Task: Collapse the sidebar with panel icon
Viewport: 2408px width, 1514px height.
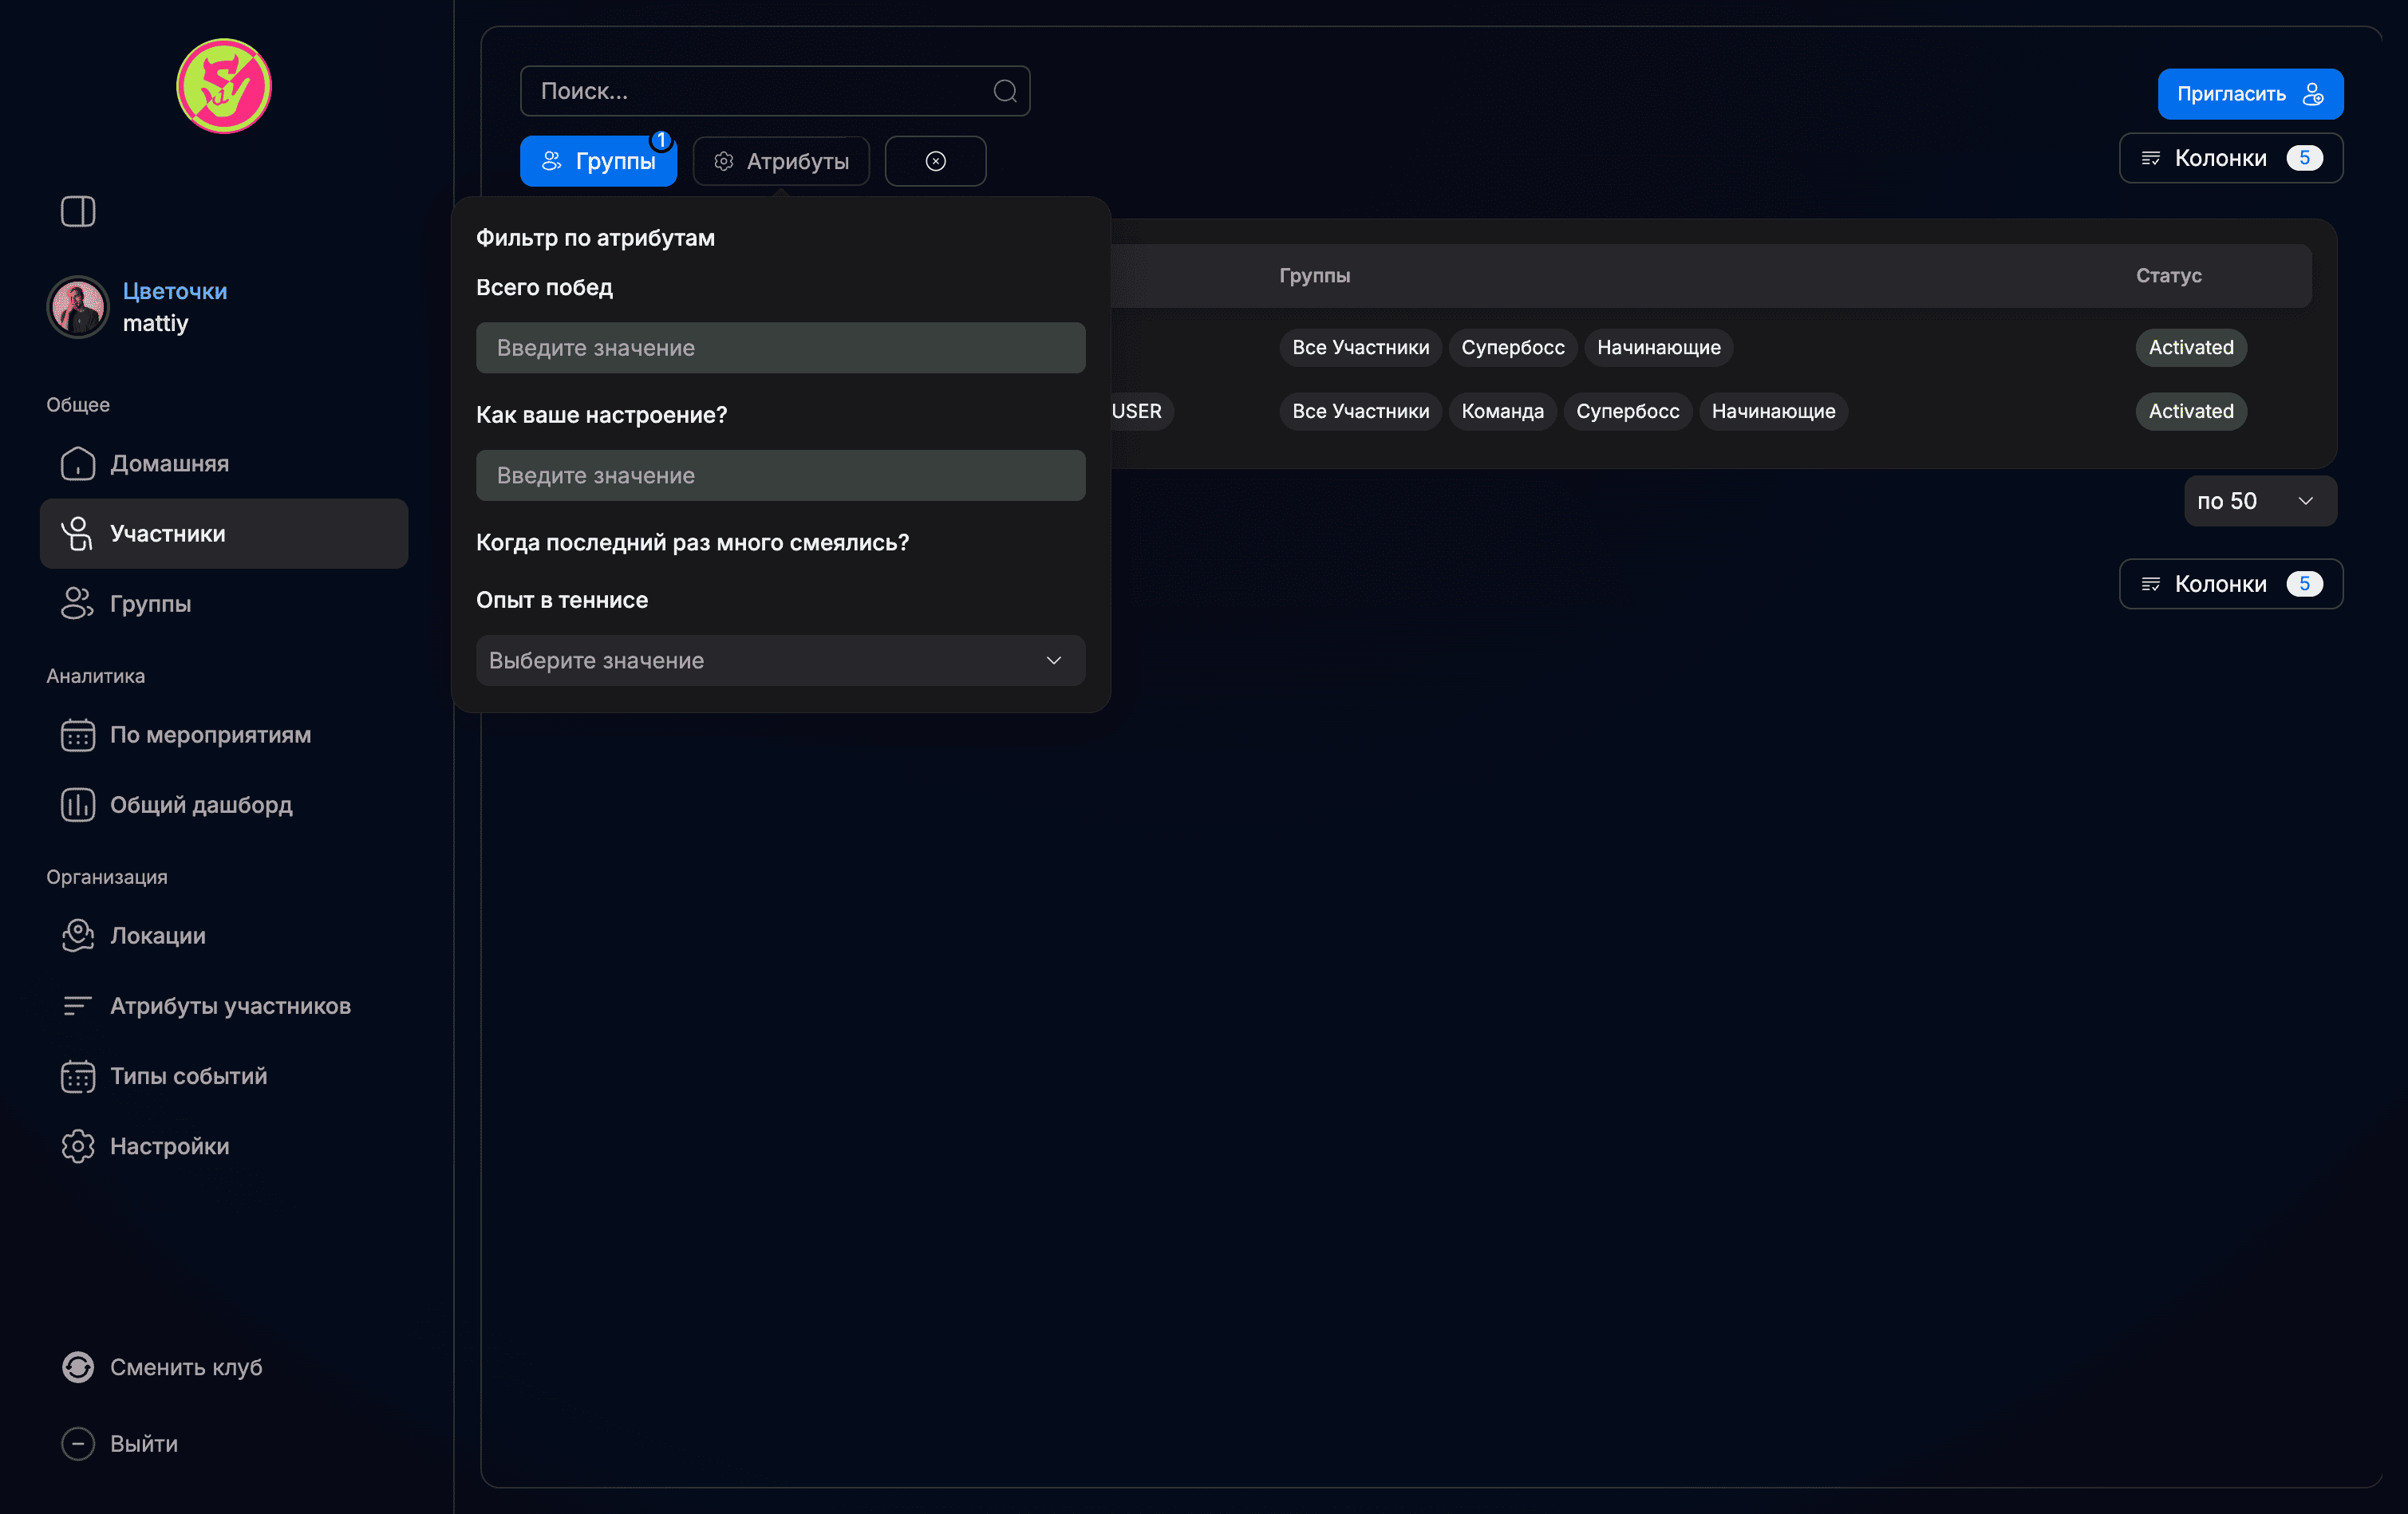Action: pyautogui.click(x=78, y=211)
